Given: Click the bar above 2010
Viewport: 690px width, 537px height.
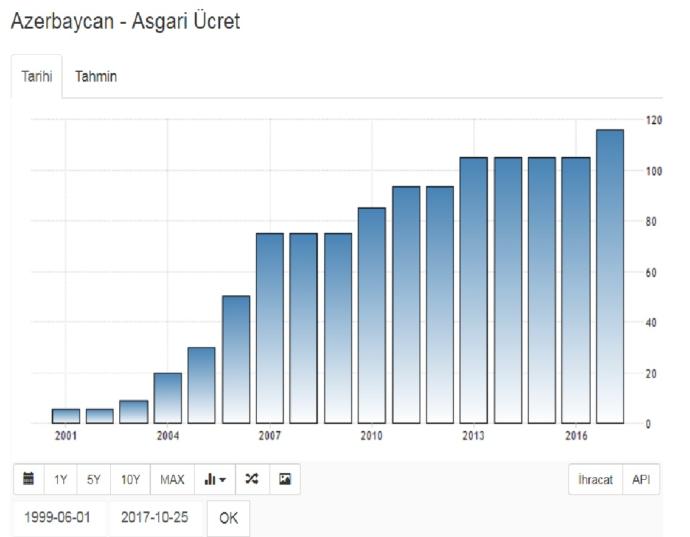Looking at the screenshot, I should (372, 316).
